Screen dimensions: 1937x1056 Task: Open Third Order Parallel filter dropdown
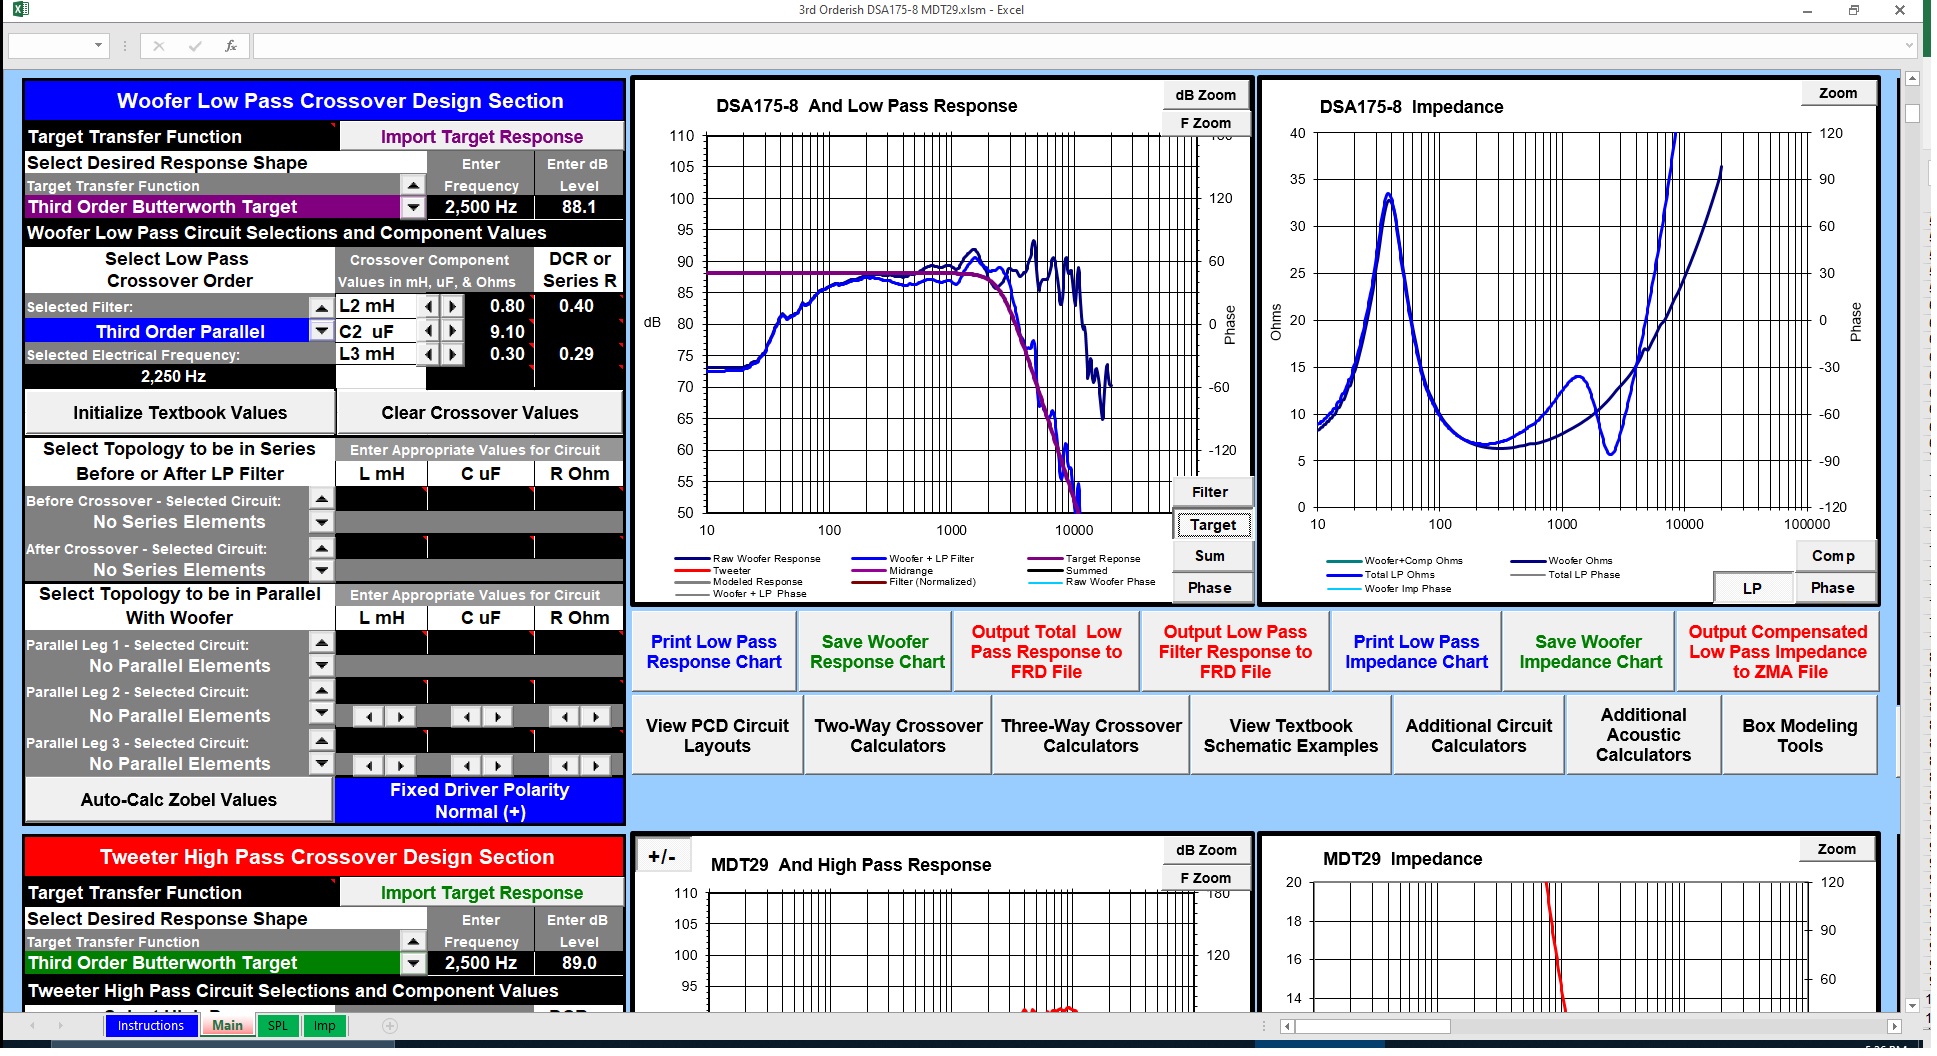coord(321,331)
